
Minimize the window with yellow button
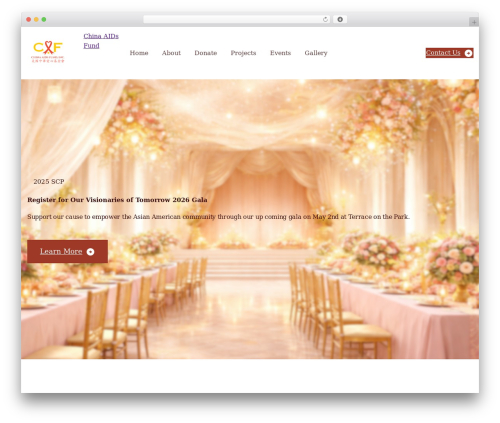(36, 19)
